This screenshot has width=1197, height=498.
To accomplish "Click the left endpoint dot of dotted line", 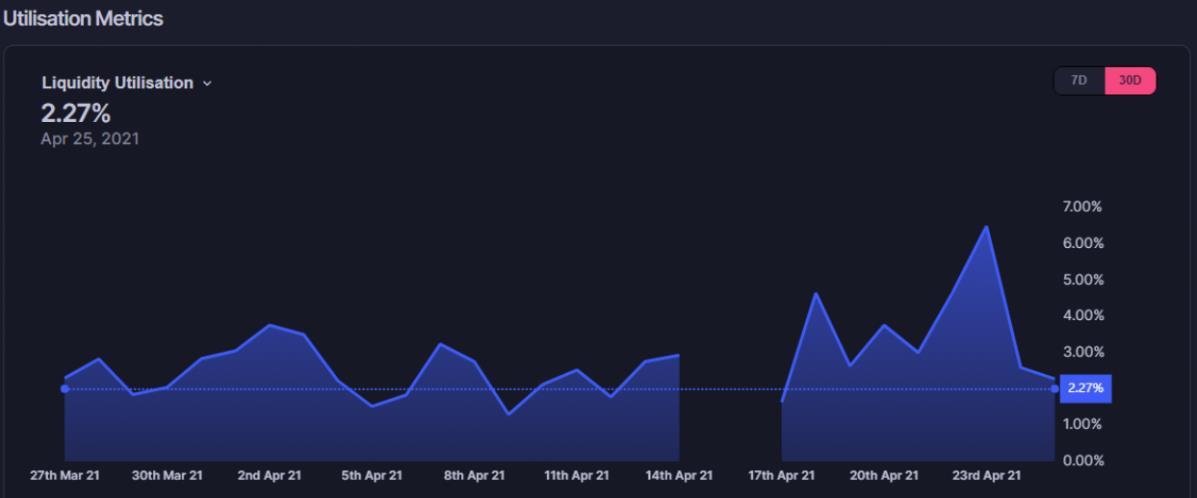I will point(65,388).
